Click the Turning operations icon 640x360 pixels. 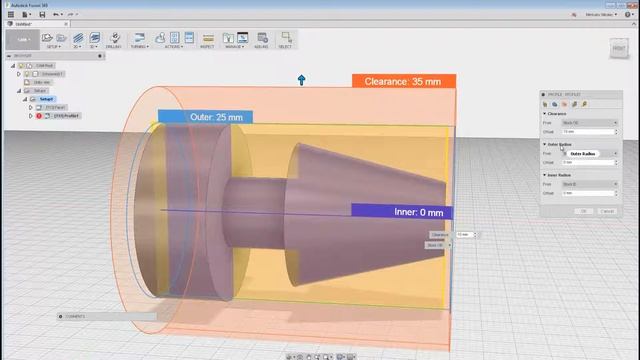140,38
